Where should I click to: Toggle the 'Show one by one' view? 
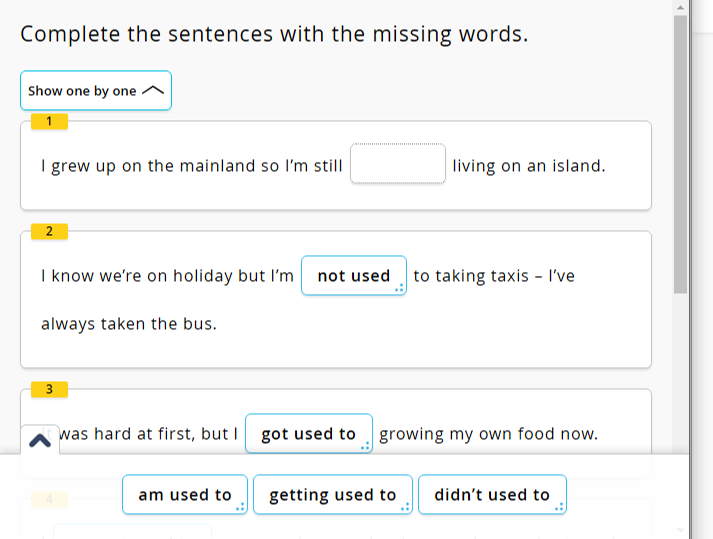95,91
